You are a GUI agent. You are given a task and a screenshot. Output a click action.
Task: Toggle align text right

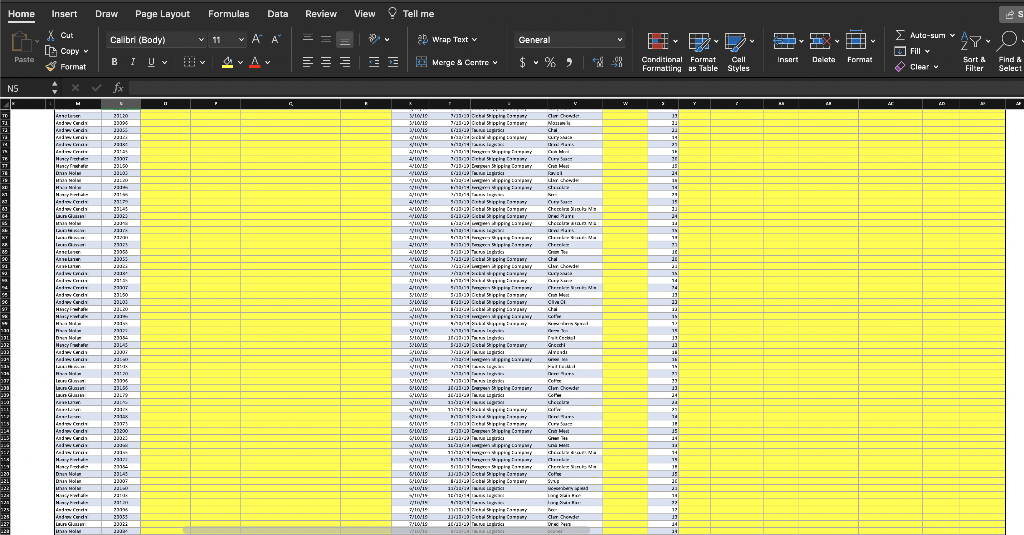[x=345, y=62]
